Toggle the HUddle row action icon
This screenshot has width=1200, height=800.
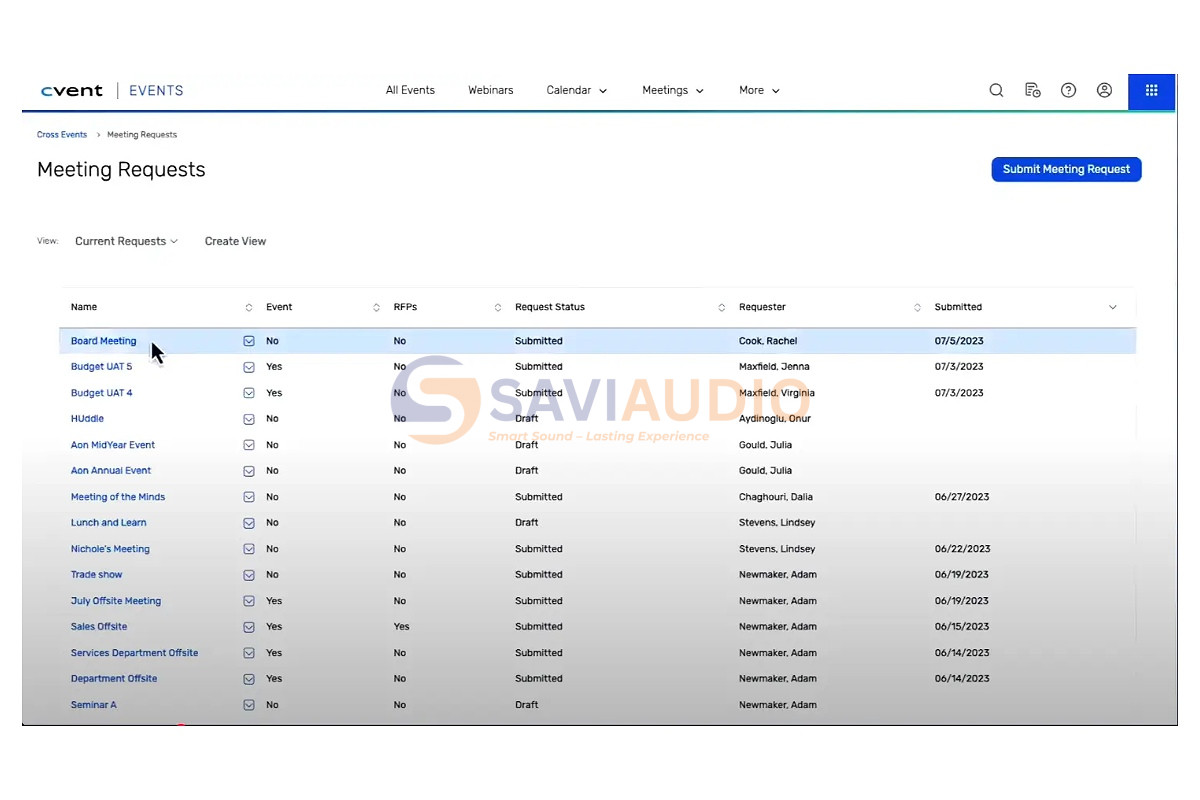tap(249, 419)
